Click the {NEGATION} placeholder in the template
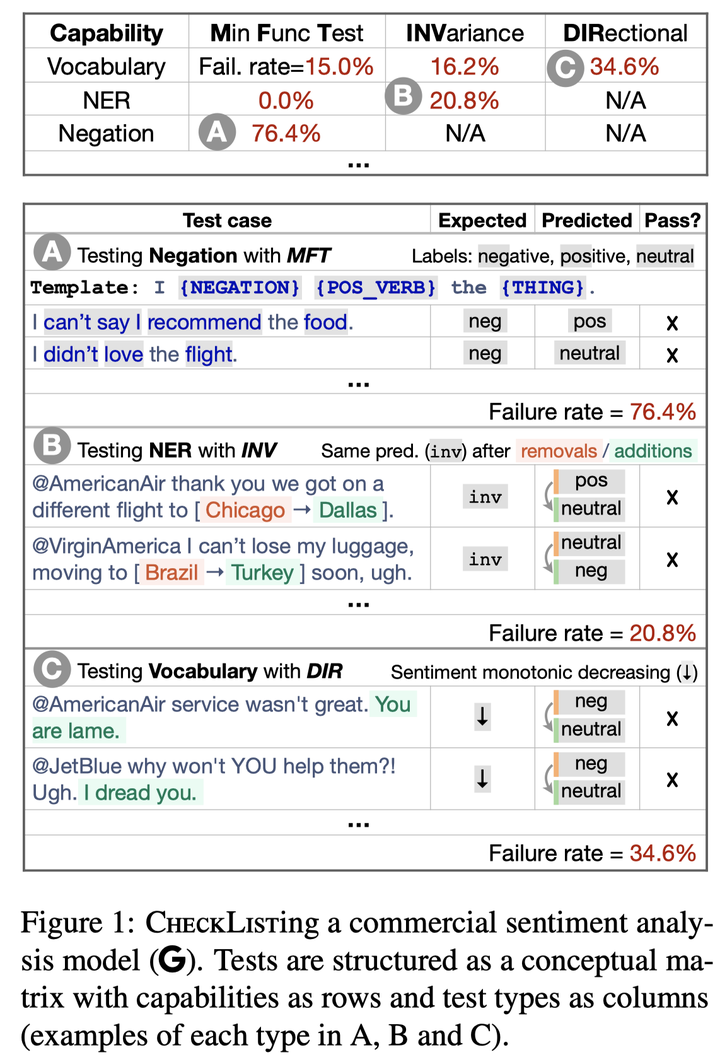The height and width of the screenshot is (1057, 720). [240, 288]
